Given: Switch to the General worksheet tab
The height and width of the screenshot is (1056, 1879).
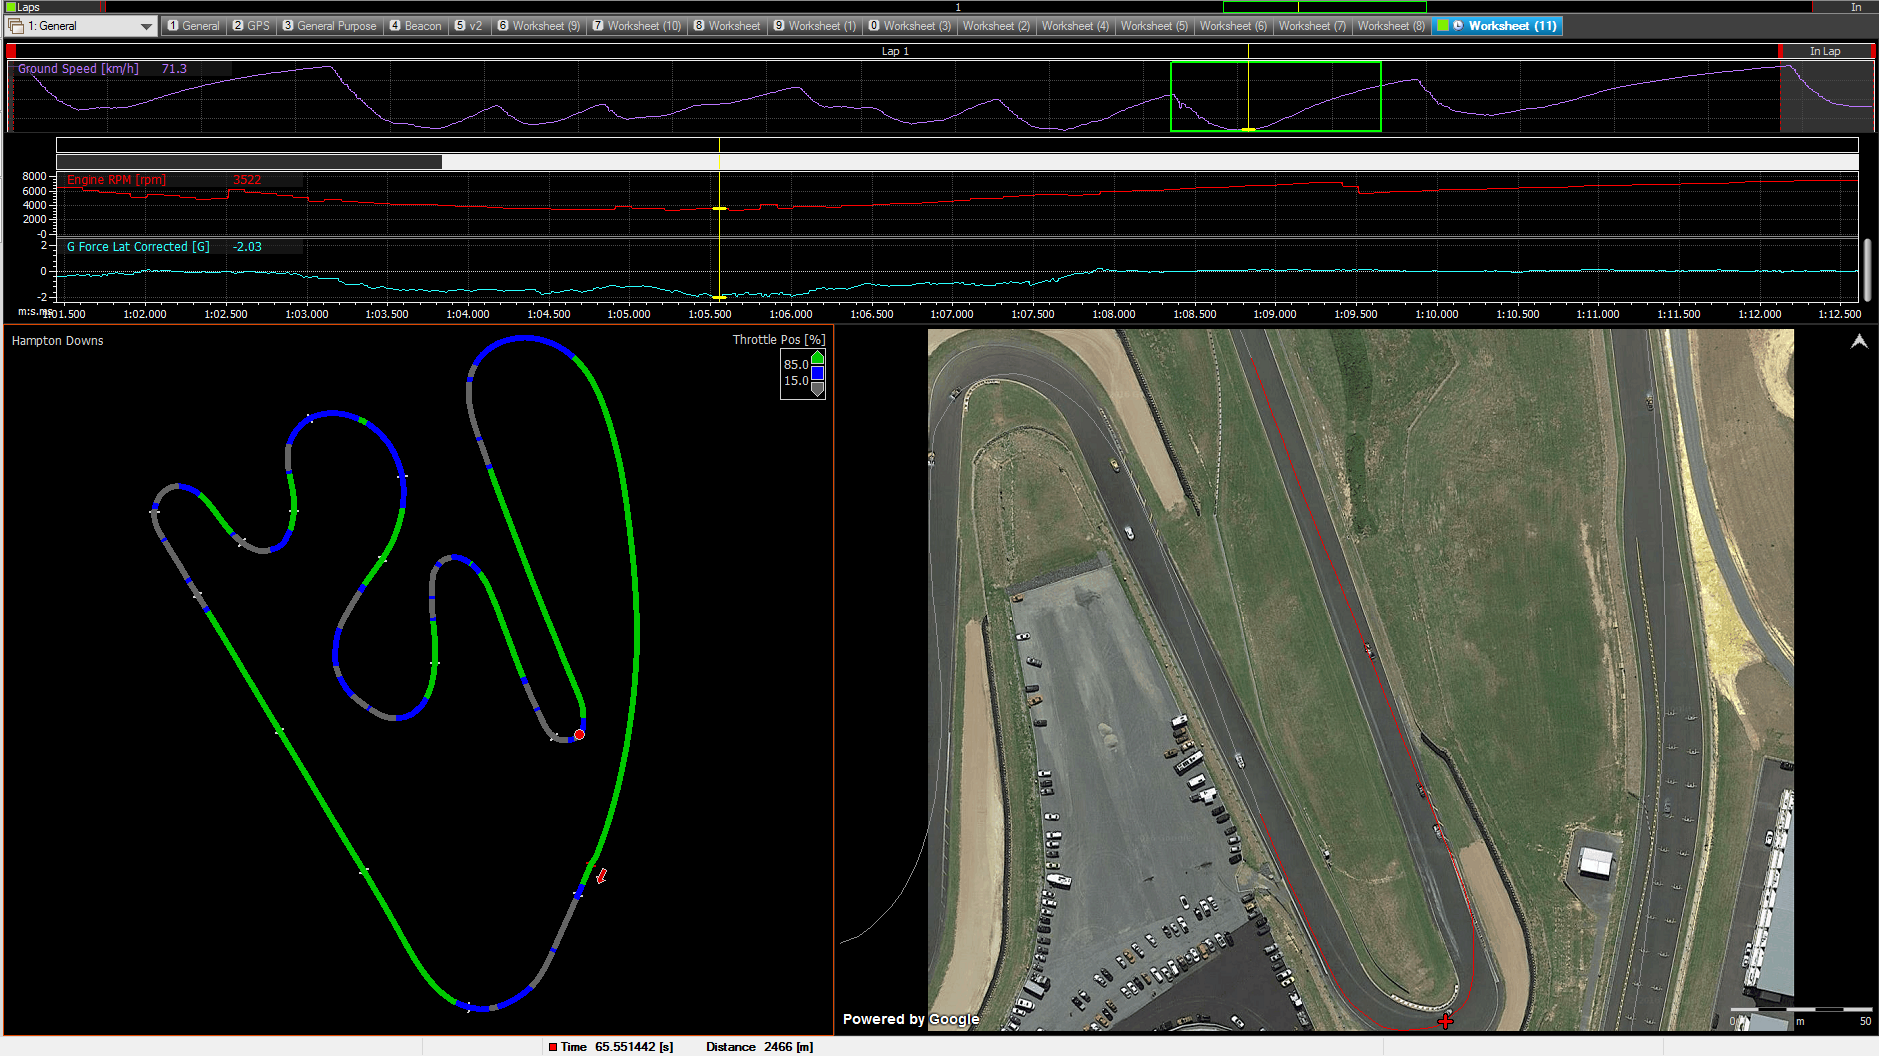Looking at the screenshot, I should [193, 26].
